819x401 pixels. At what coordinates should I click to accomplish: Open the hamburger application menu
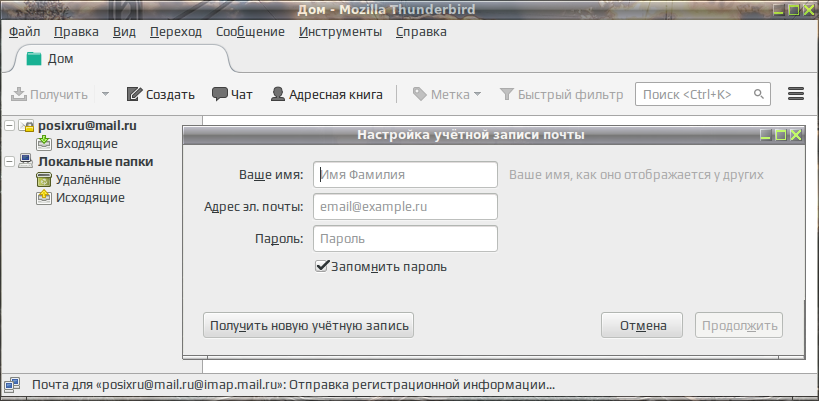[795, 94]
